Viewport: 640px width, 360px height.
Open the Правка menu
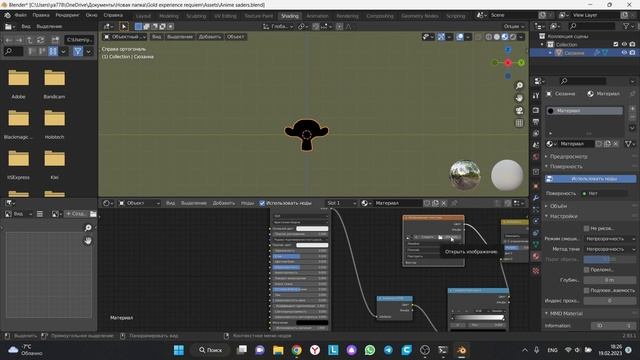click(41, 15)
